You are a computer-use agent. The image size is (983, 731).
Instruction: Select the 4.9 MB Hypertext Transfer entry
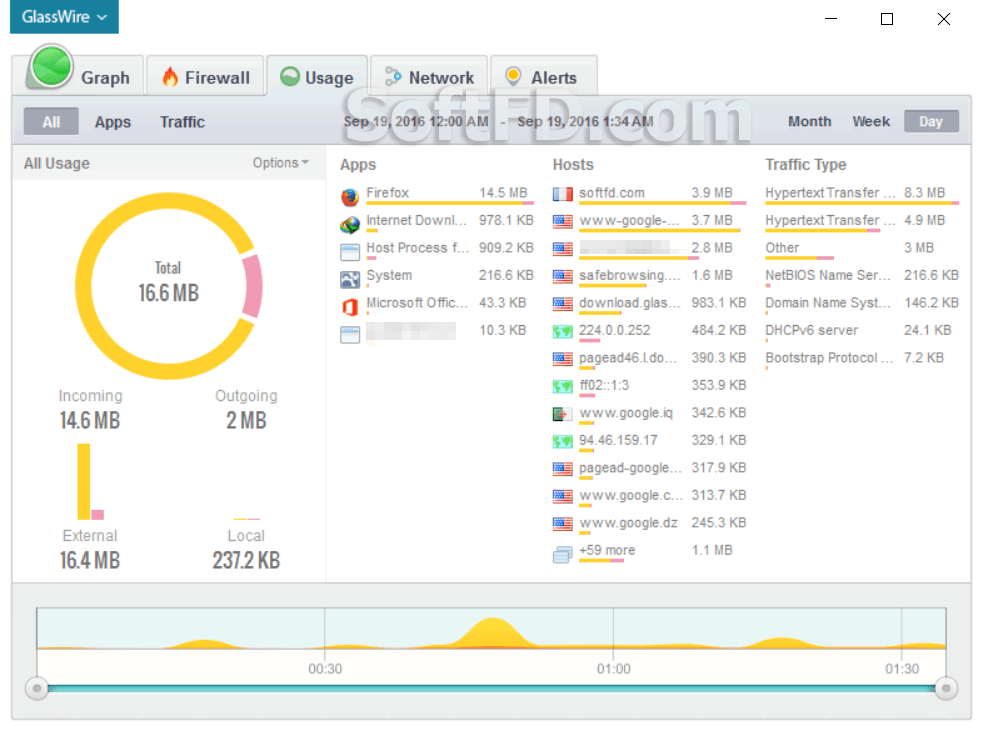[x=862, y=221]
